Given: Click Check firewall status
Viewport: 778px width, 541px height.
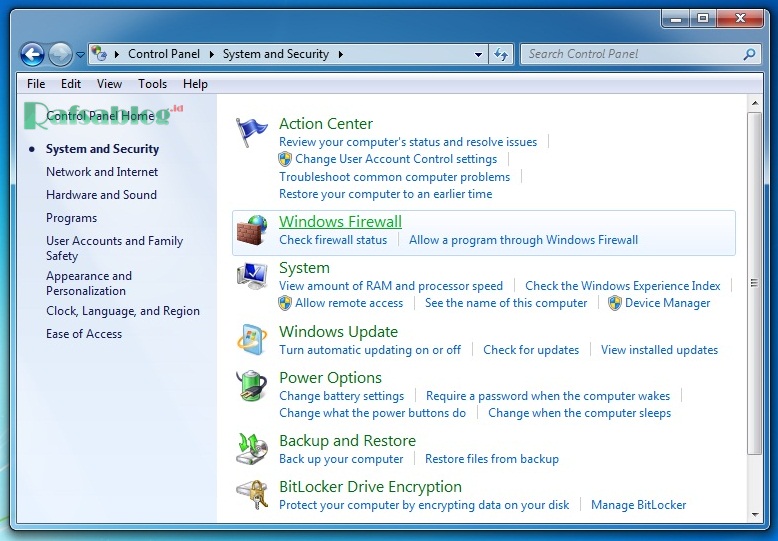Looking at the screenshot, I should [x=333, y=240].
